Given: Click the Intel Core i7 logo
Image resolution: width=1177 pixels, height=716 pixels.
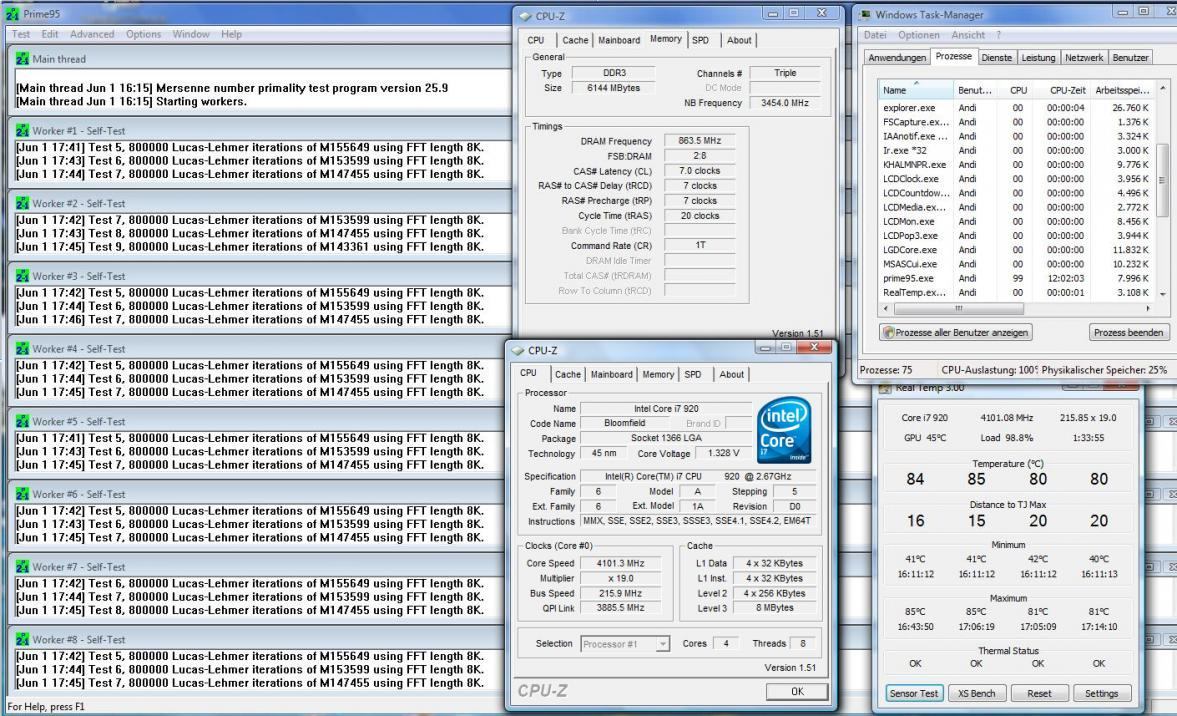Looking at the screenshot, I should [784, 430].
